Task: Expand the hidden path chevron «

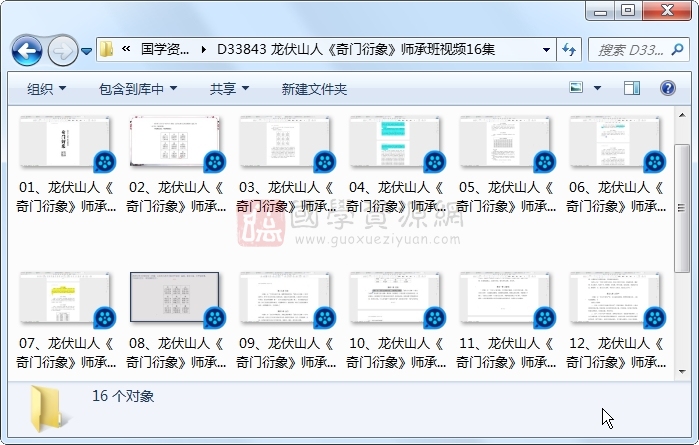Action: coord(126,49)
